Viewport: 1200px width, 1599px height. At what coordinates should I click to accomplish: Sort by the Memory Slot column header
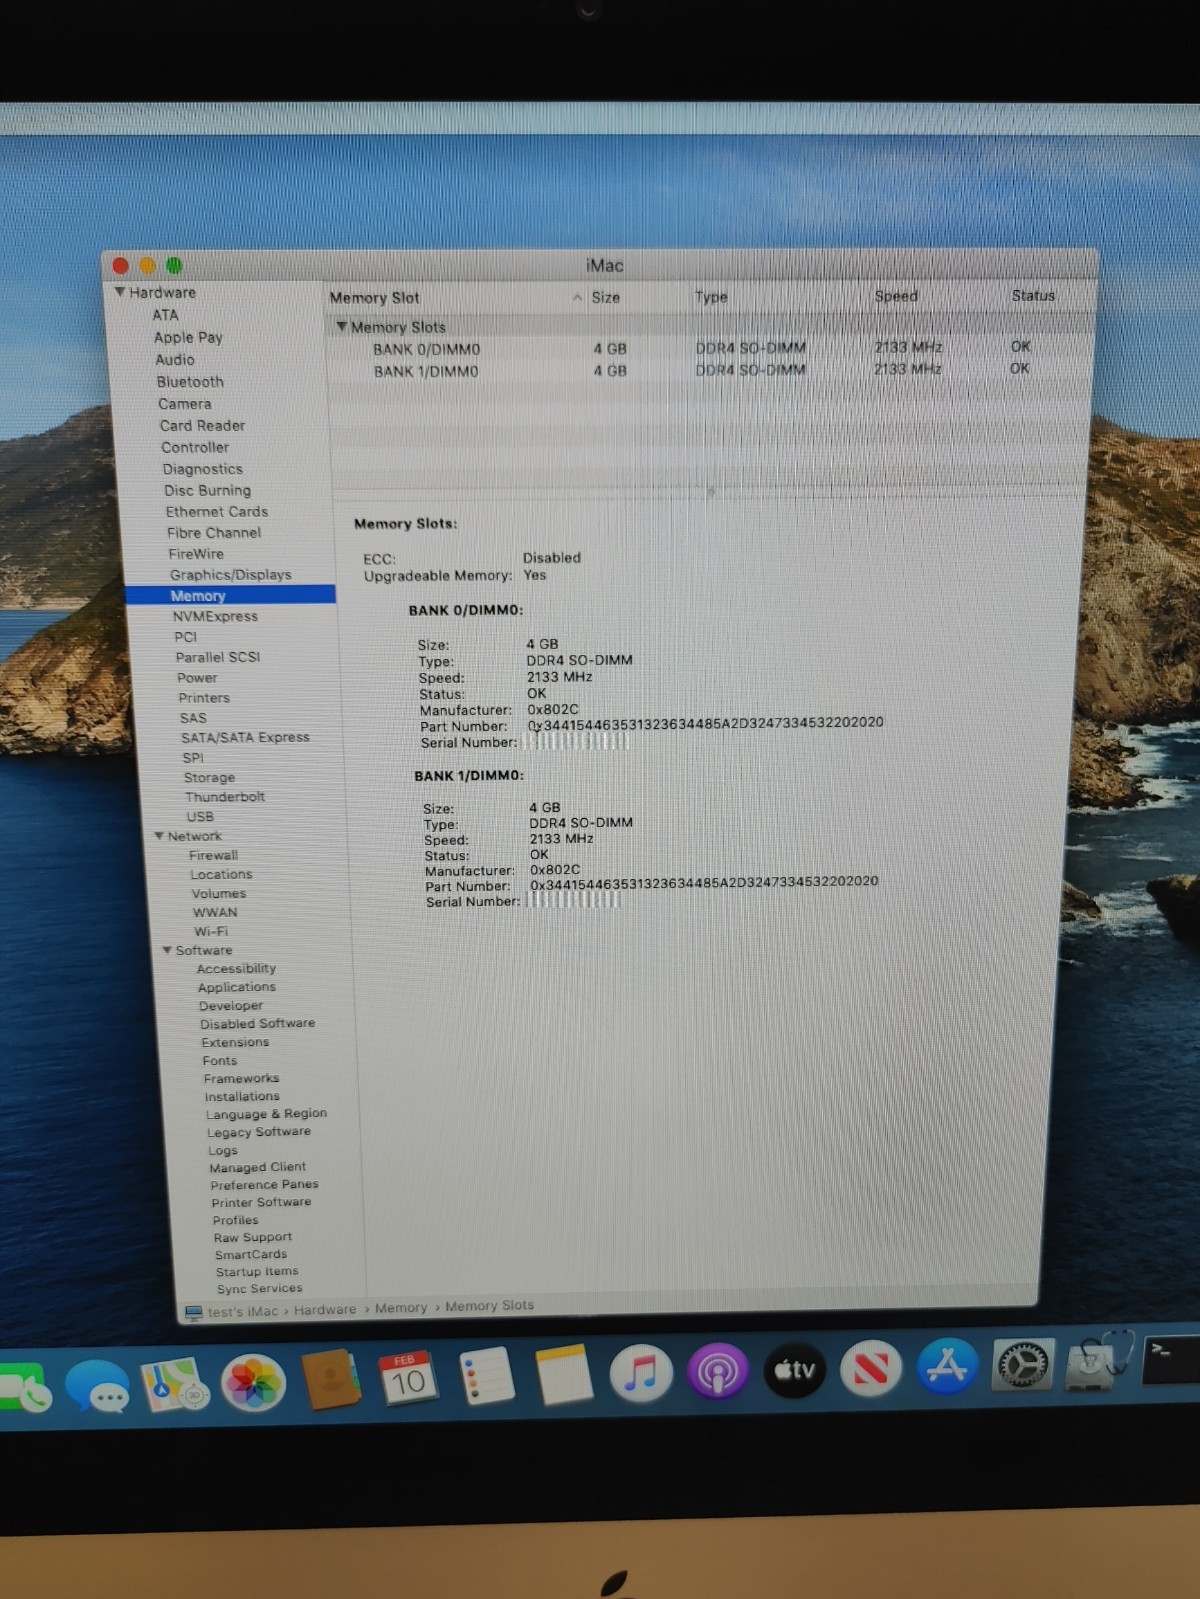[x=376, y=298]
